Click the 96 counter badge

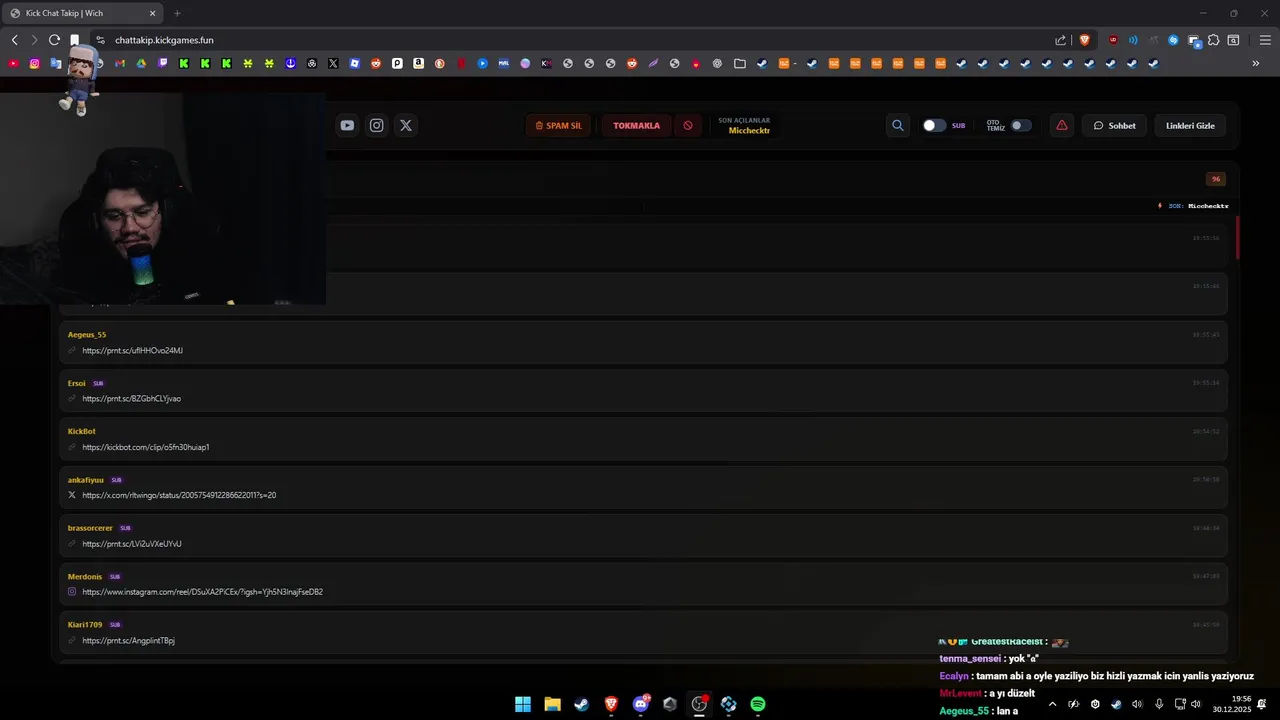click(1216, 179)
